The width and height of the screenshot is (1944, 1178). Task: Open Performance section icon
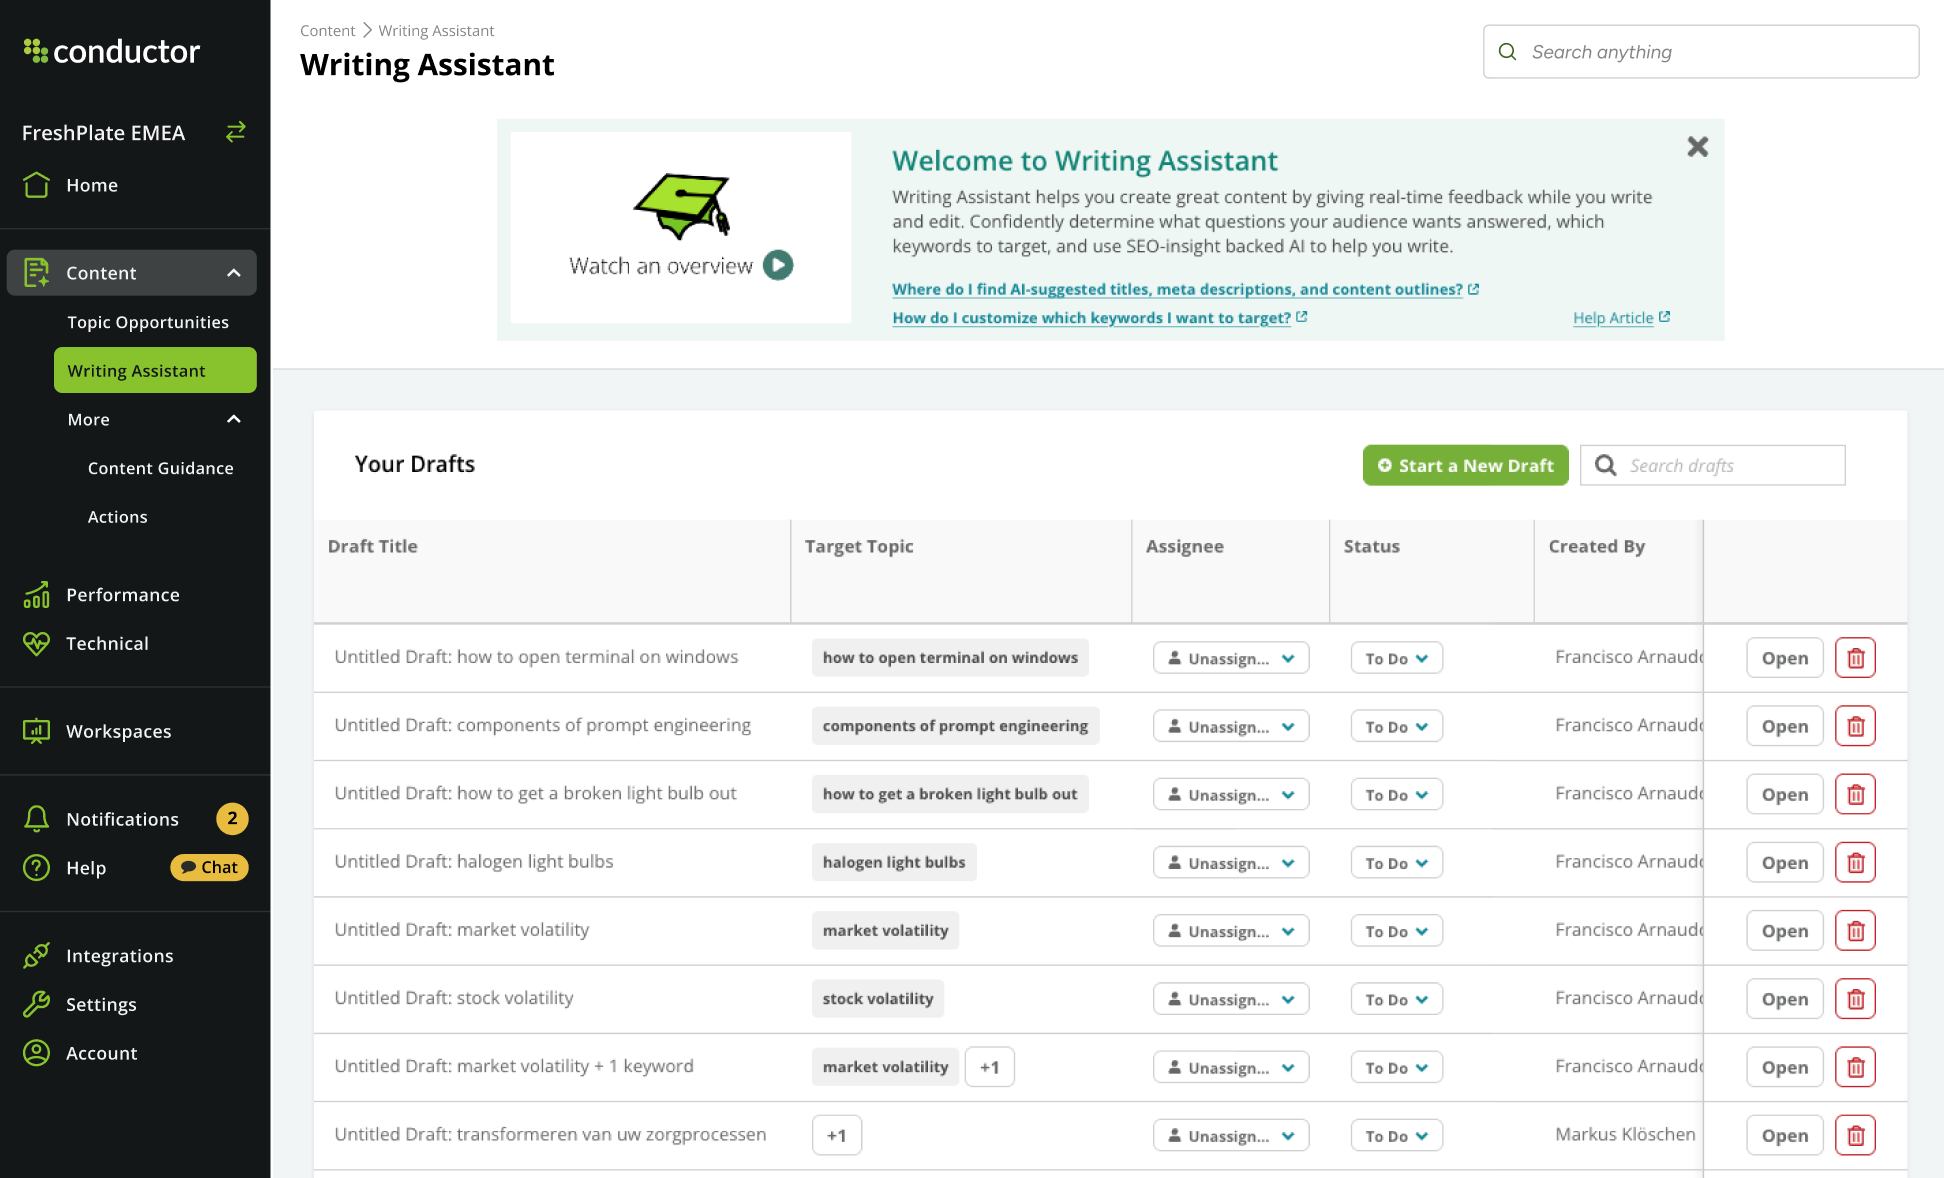click(x=37, y=595)
